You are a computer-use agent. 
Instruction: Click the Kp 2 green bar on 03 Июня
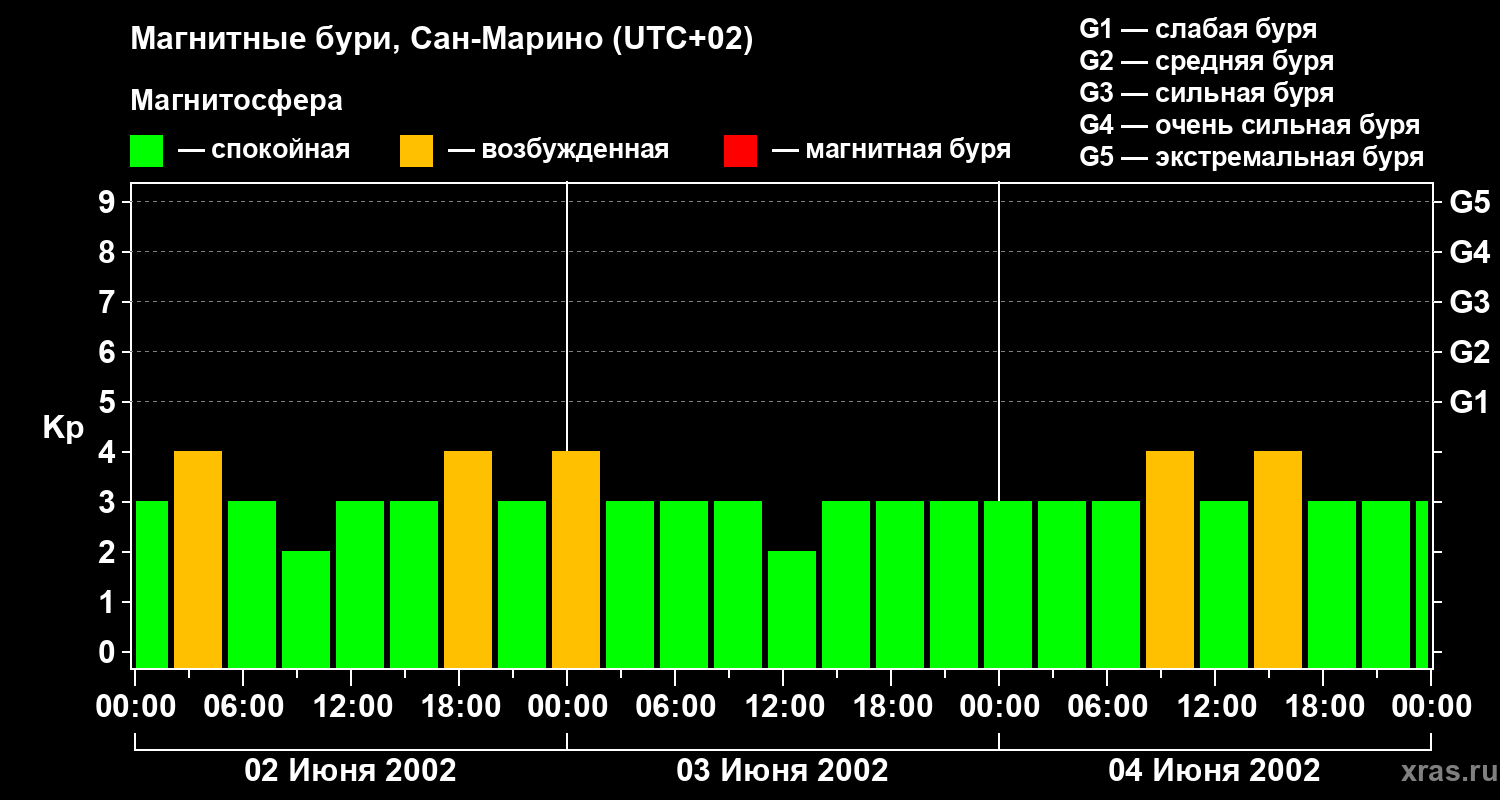[792, 609]
